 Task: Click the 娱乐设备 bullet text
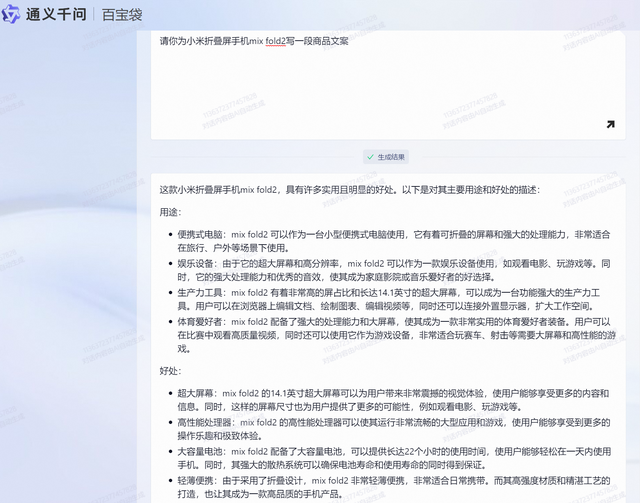(393, 270)
